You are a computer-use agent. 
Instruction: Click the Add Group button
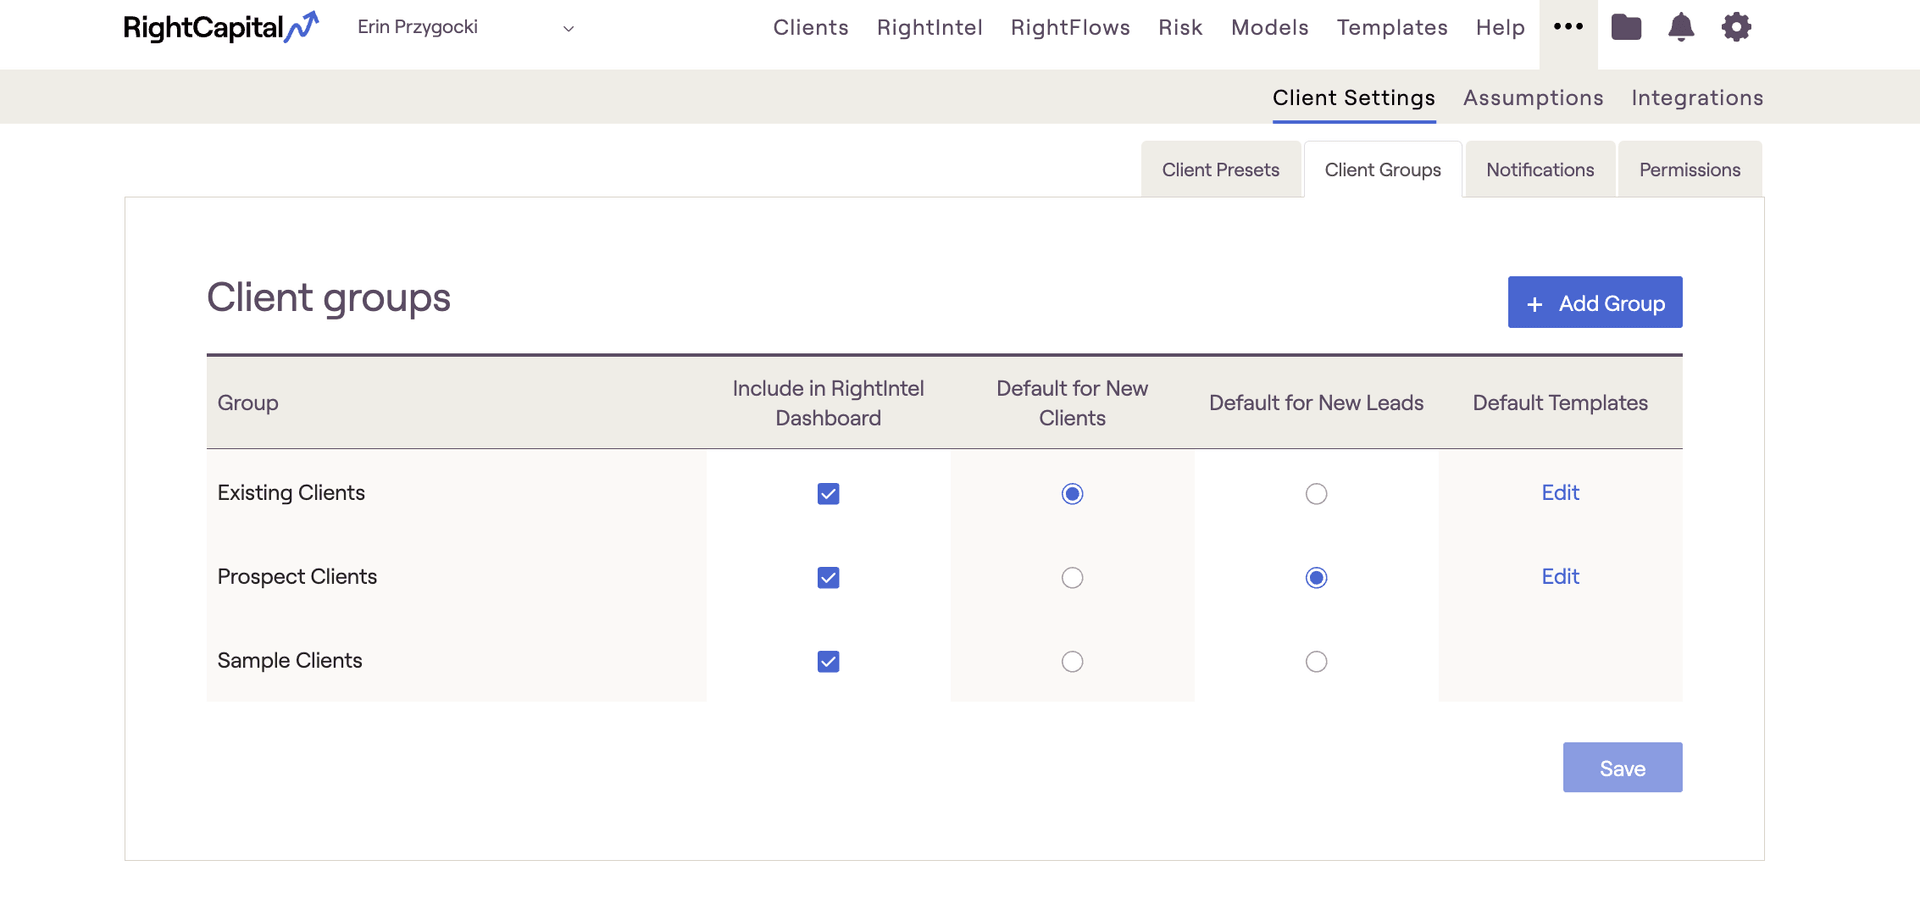click(1595, 302)
